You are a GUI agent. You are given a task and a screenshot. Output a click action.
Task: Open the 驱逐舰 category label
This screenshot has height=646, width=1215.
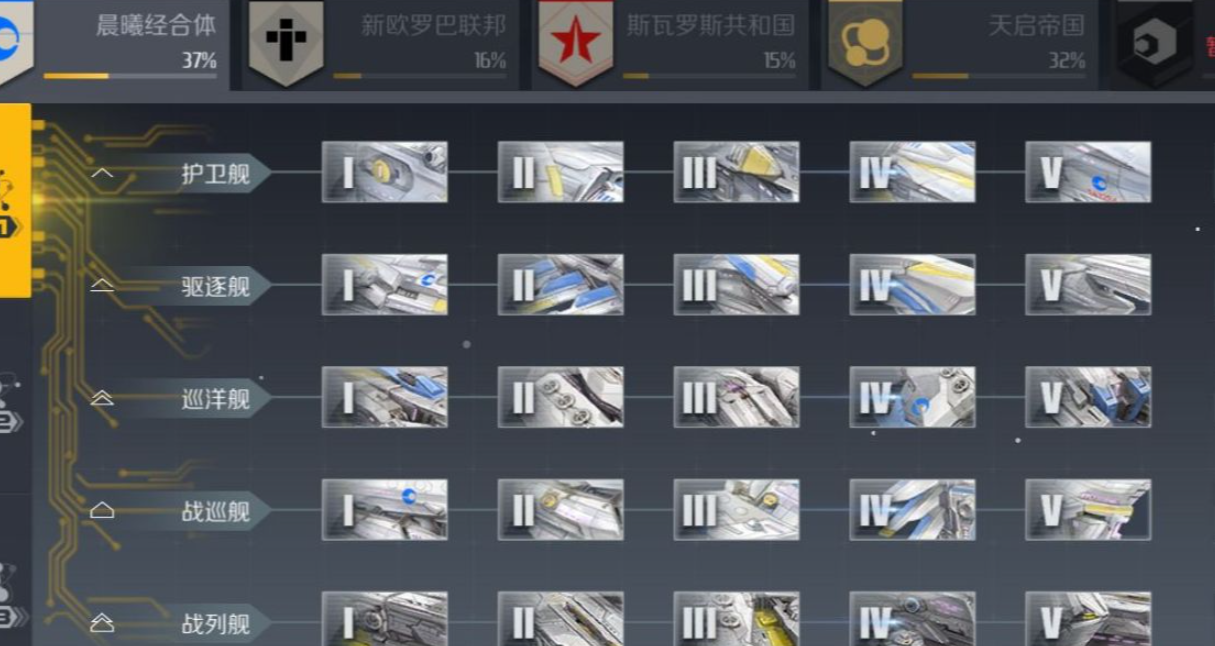click(x=216, y=286)
